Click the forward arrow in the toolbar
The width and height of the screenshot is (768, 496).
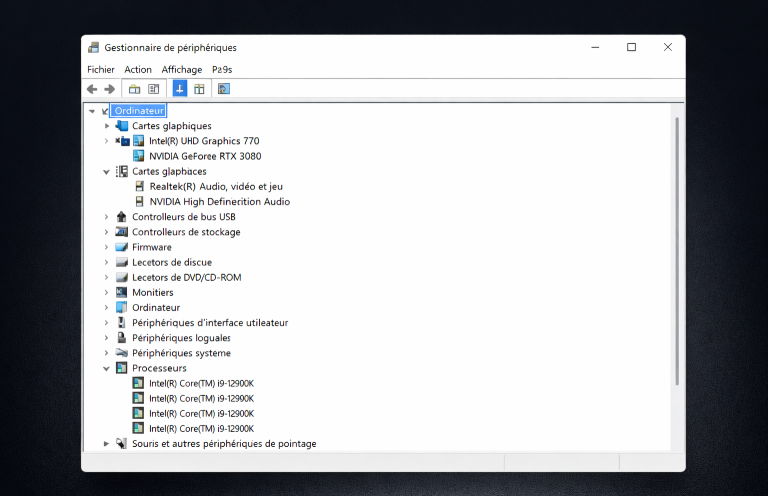tap(110, 89)
